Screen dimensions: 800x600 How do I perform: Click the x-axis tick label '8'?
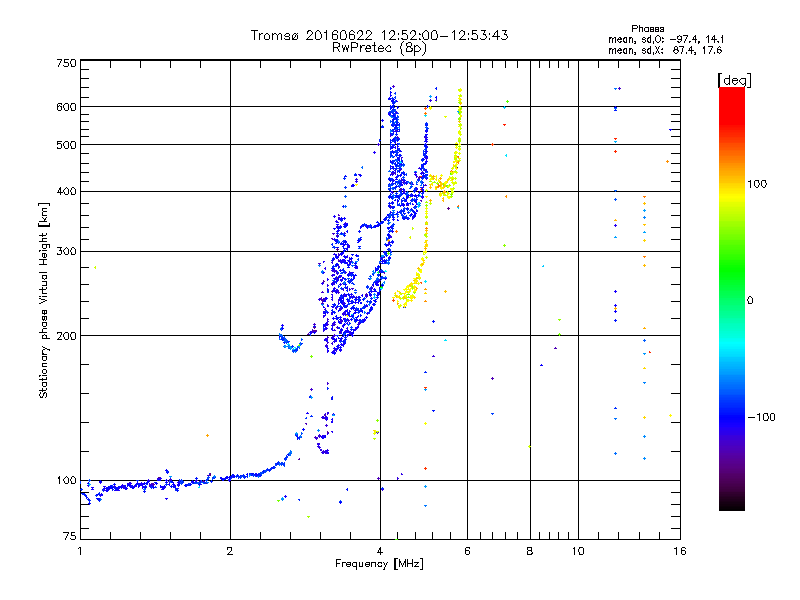(x=530, y=551)
